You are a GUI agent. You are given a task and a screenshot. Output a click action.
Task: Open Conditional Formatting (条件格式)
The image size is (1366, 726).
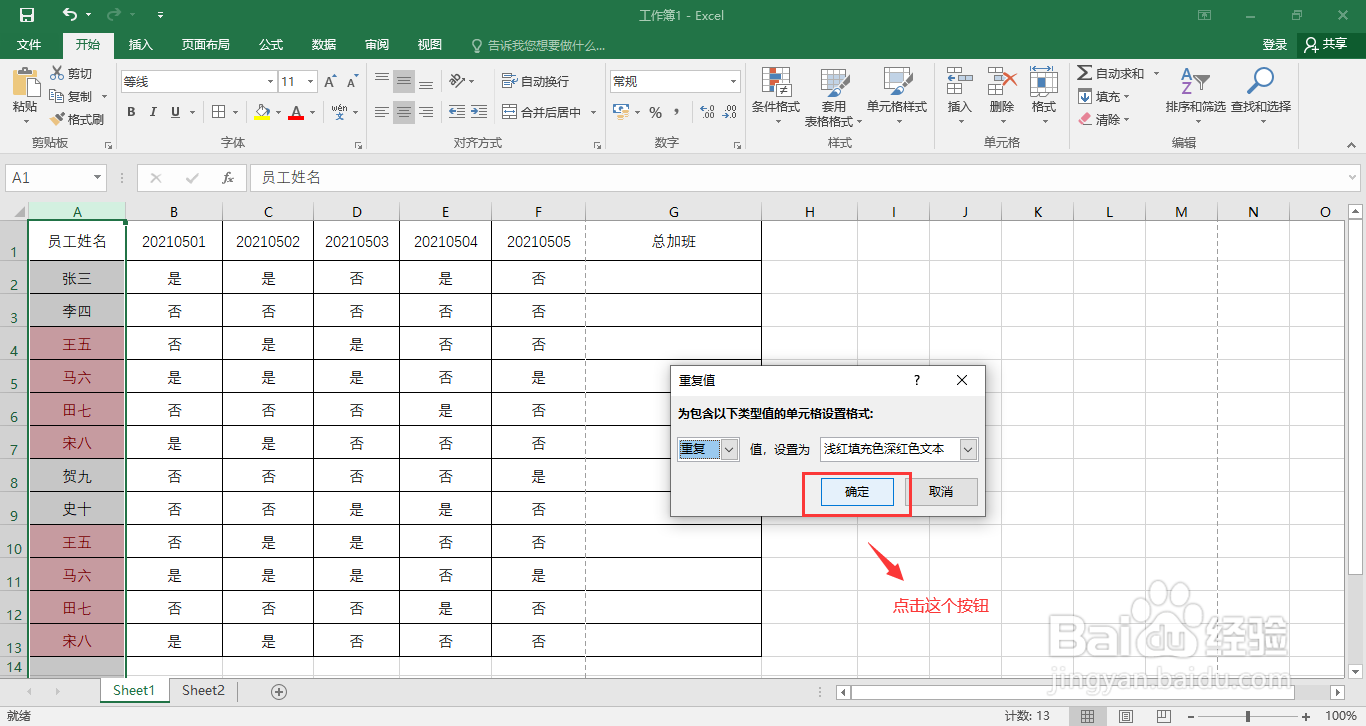click(776, 97)
